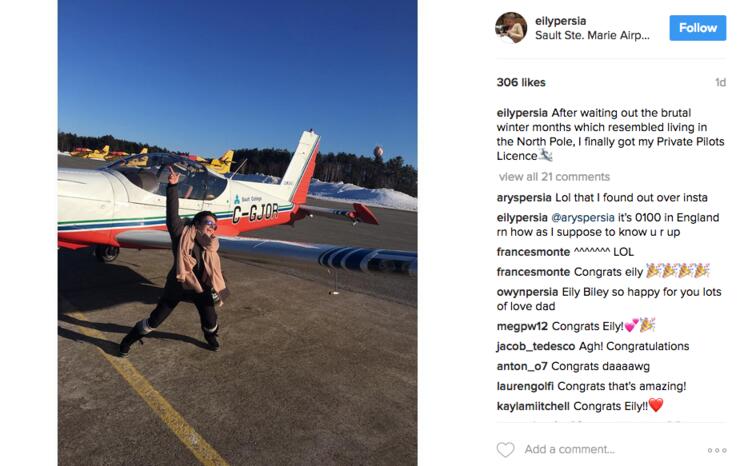The height and width of the screenshot is (466, 740).
Task: Click the @aryspersia mention link
Action: point(583,218)
